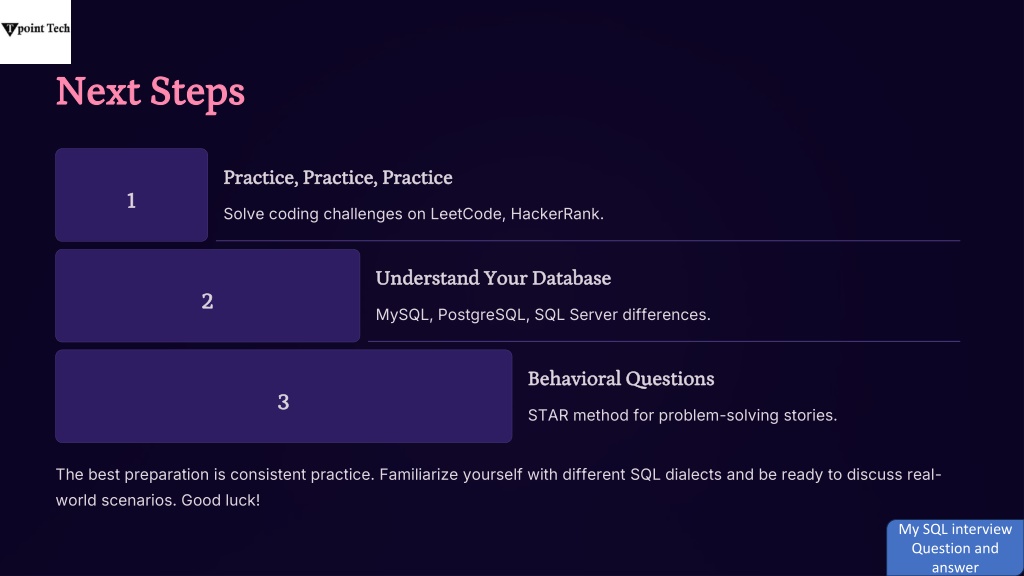Click the step 2 number box
This screenshot has width=1024, height=576.
click(x=208, y=295)
